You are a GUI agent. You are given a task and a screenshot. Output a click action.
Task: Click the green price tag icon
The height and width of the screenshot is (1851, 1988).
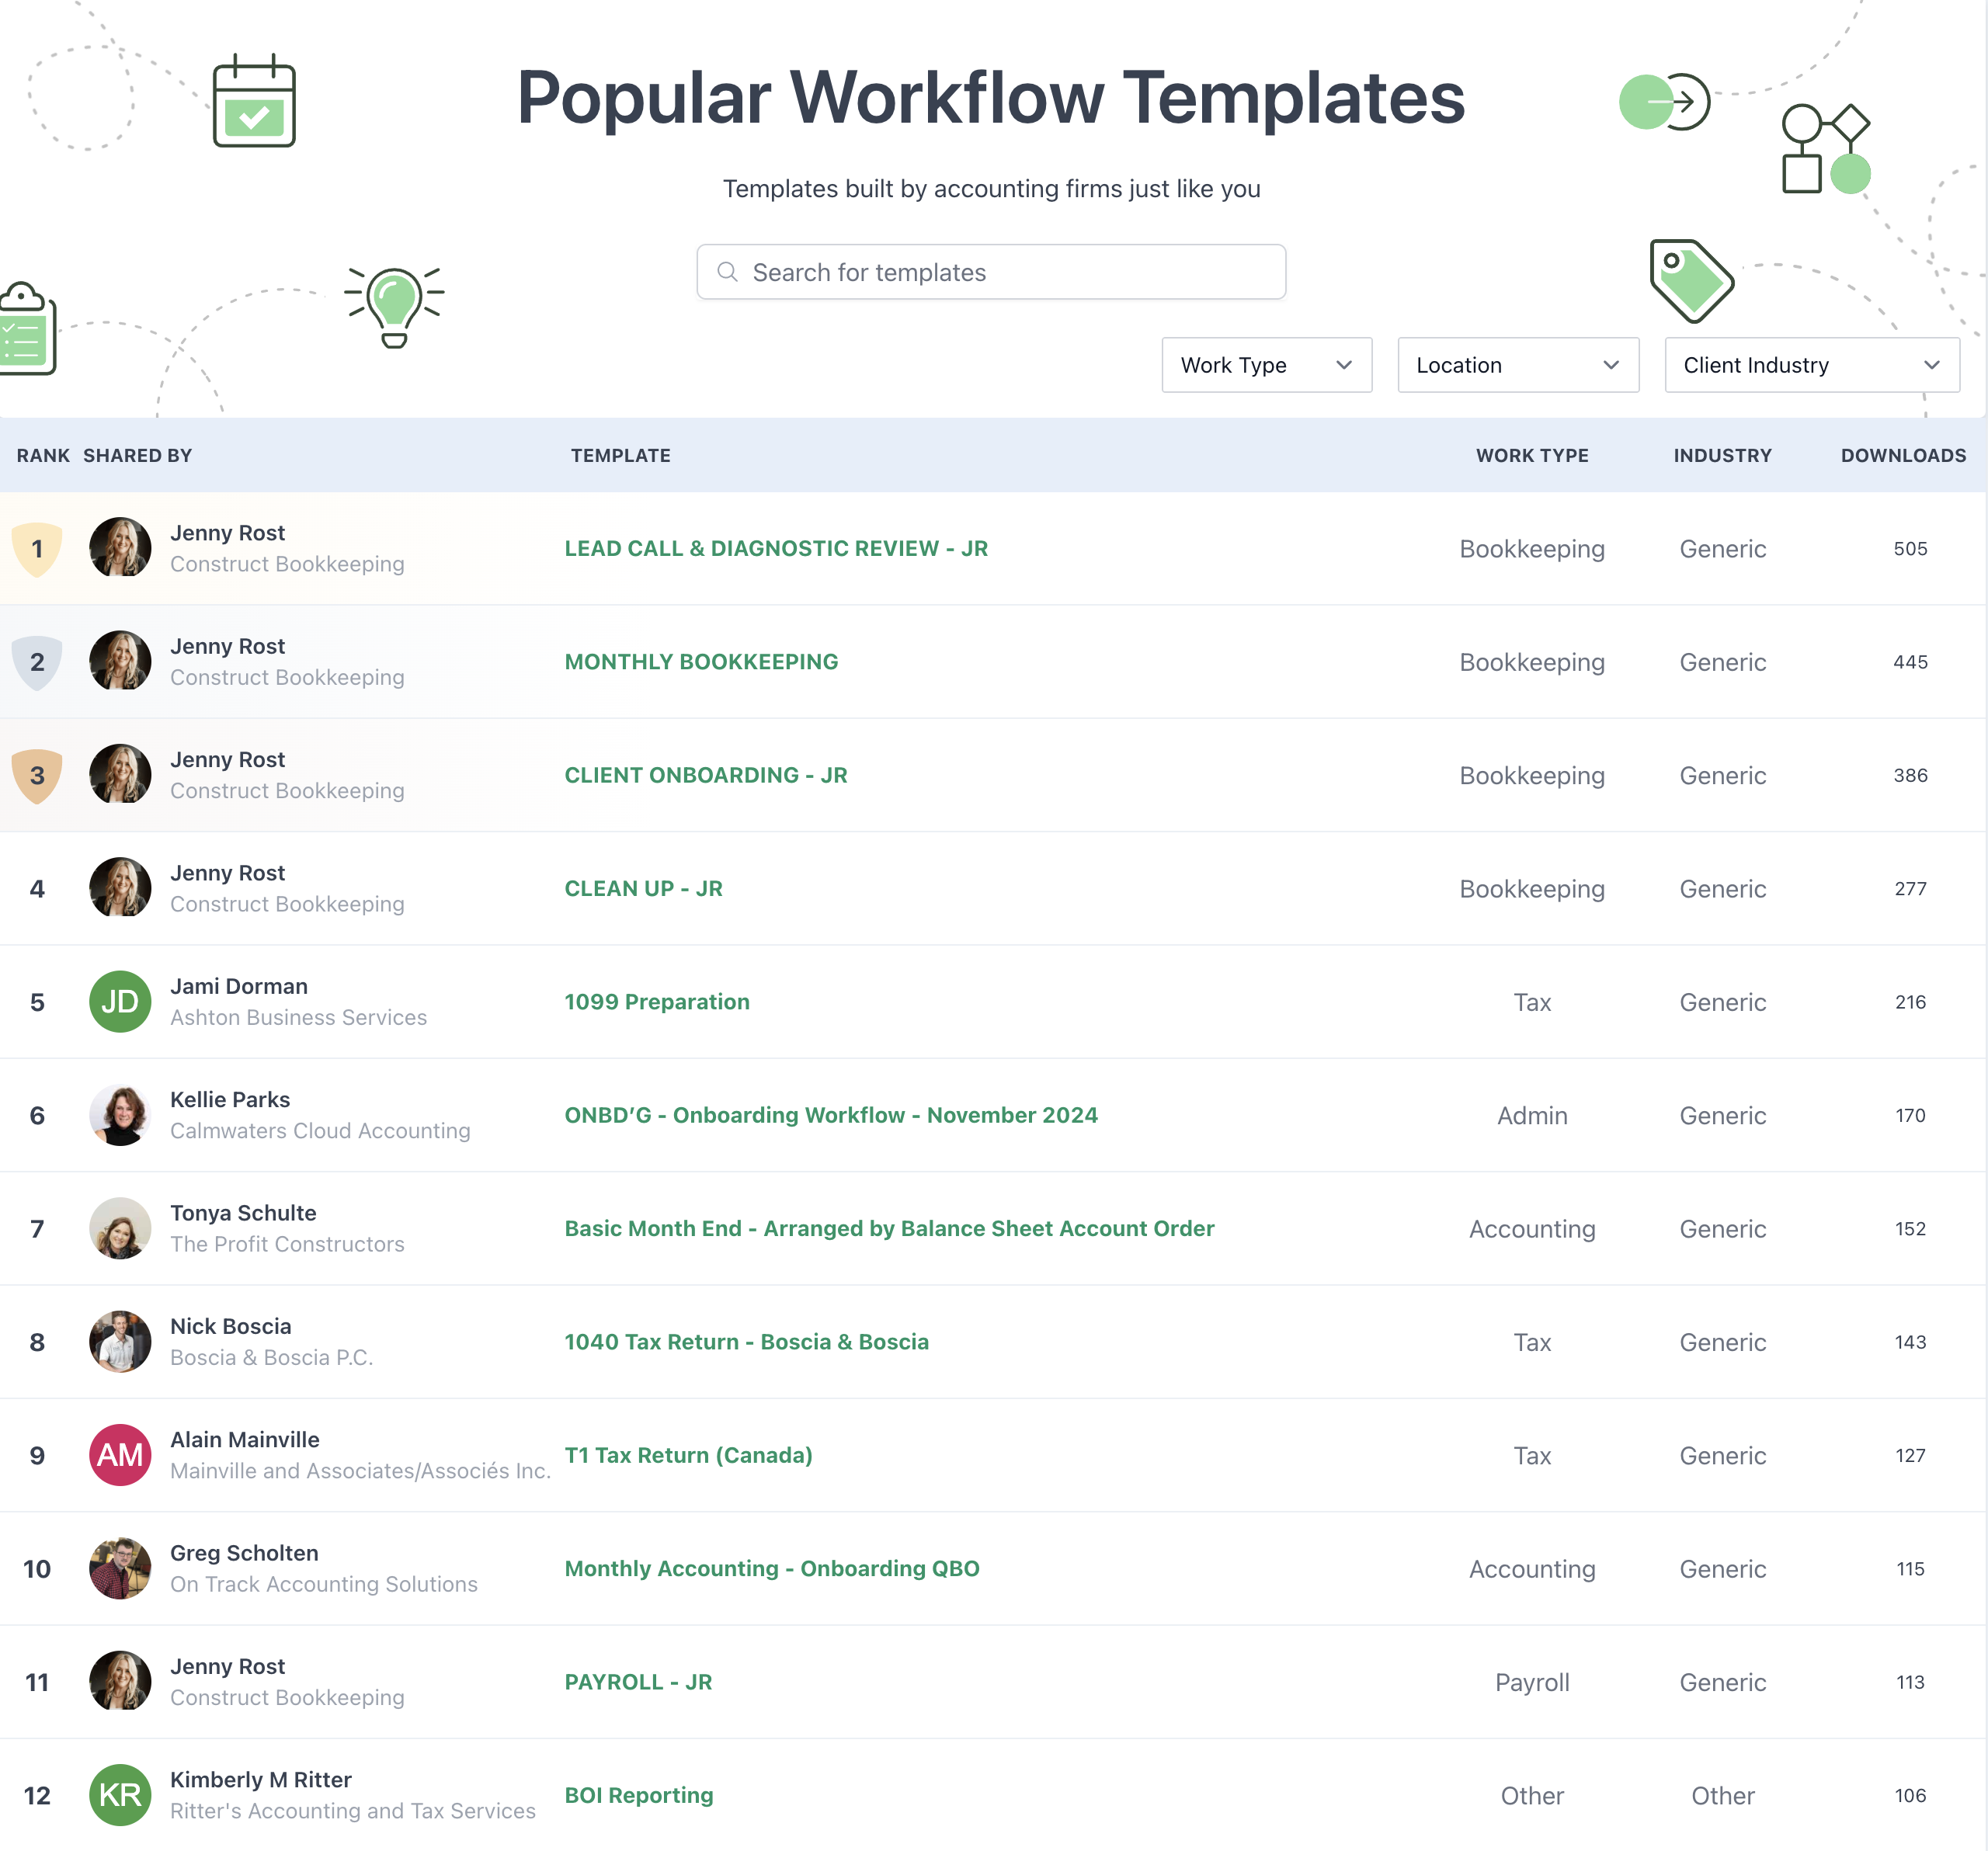pyautogui.click(x=1691, y=281)
